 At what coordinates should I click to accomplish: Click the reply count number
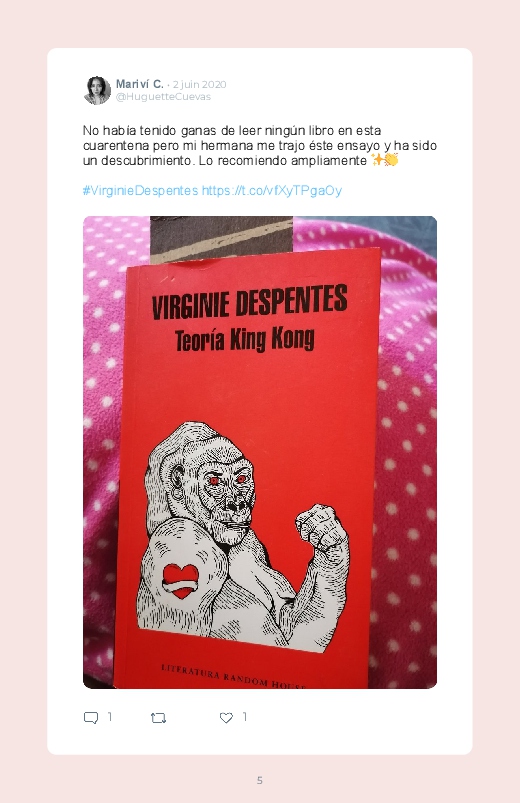pos(110,716)
